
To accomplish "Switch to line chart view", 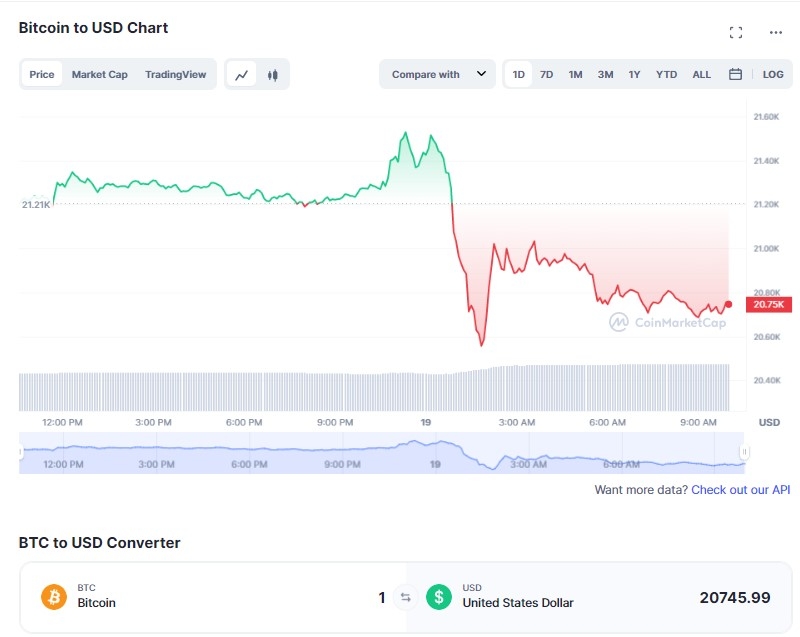I will pos(241,75).
